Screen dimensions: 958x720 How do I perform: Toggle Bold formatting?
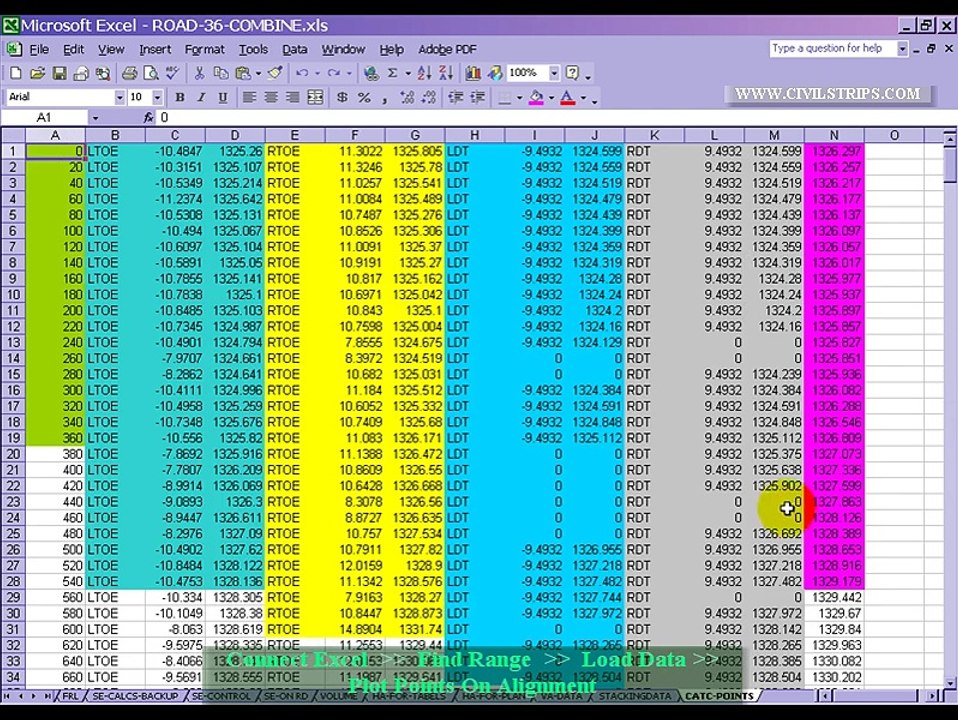pos(180,97)
